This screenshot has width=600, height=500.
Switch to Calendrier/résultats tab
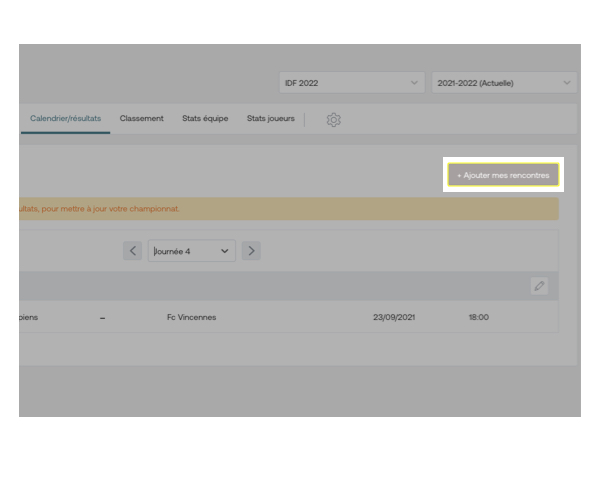tap(65, 119)
